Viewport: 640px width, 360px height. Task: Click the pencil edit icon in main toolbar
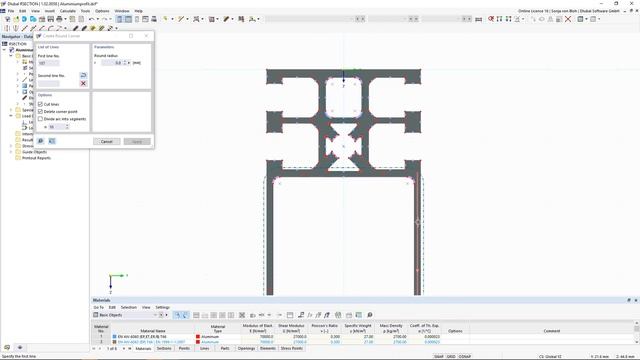[226, 19]
